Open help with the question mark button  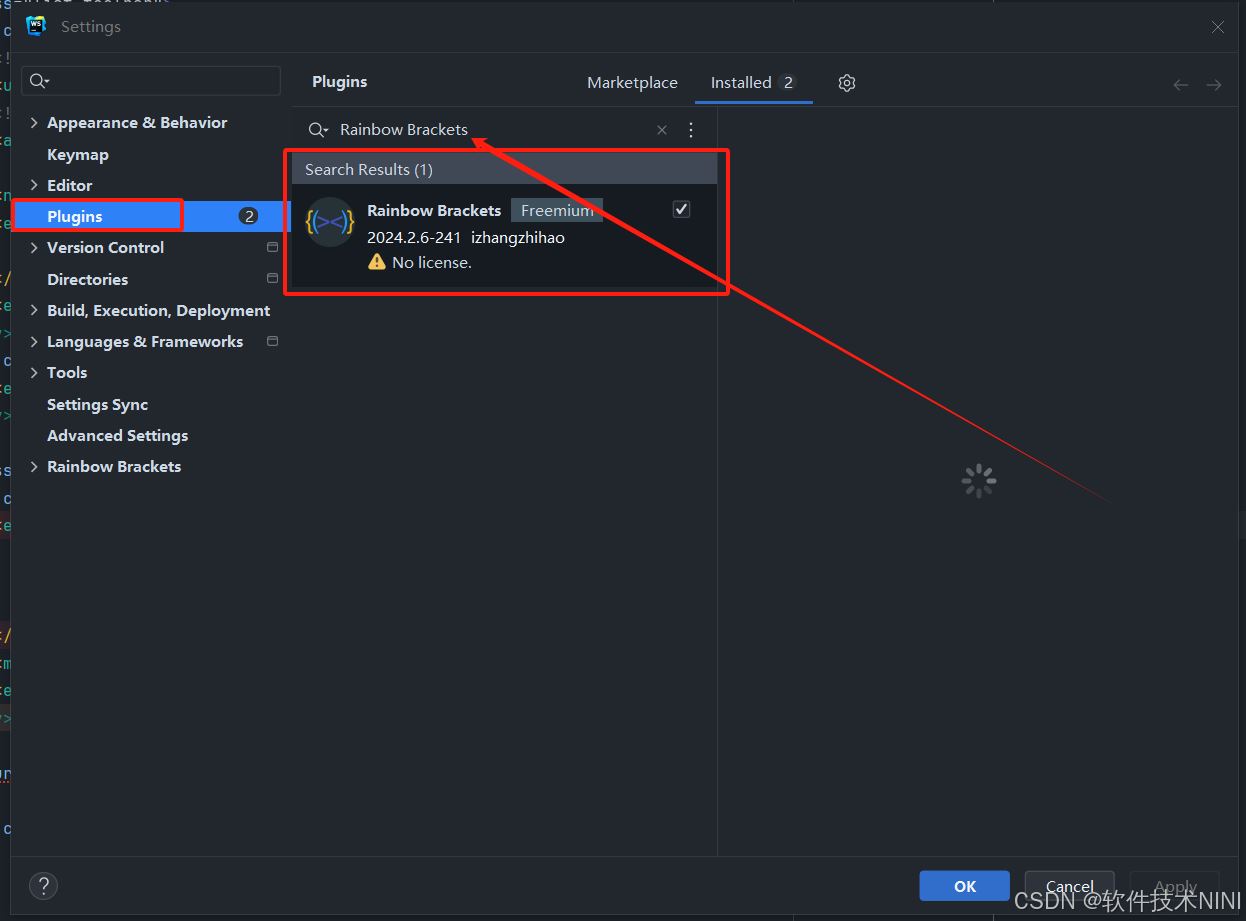click(44, 885)
